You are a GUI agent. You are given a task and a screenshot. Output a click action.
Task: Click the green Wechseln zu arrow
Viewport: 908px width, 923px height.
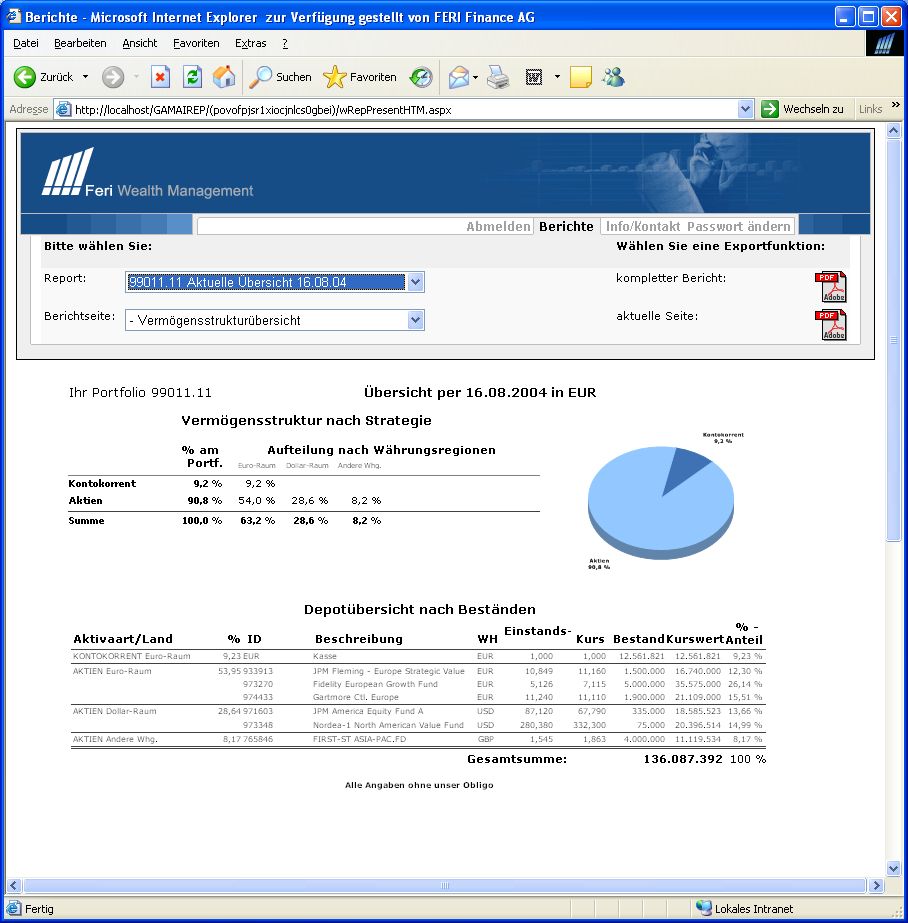tap(769, 109)
